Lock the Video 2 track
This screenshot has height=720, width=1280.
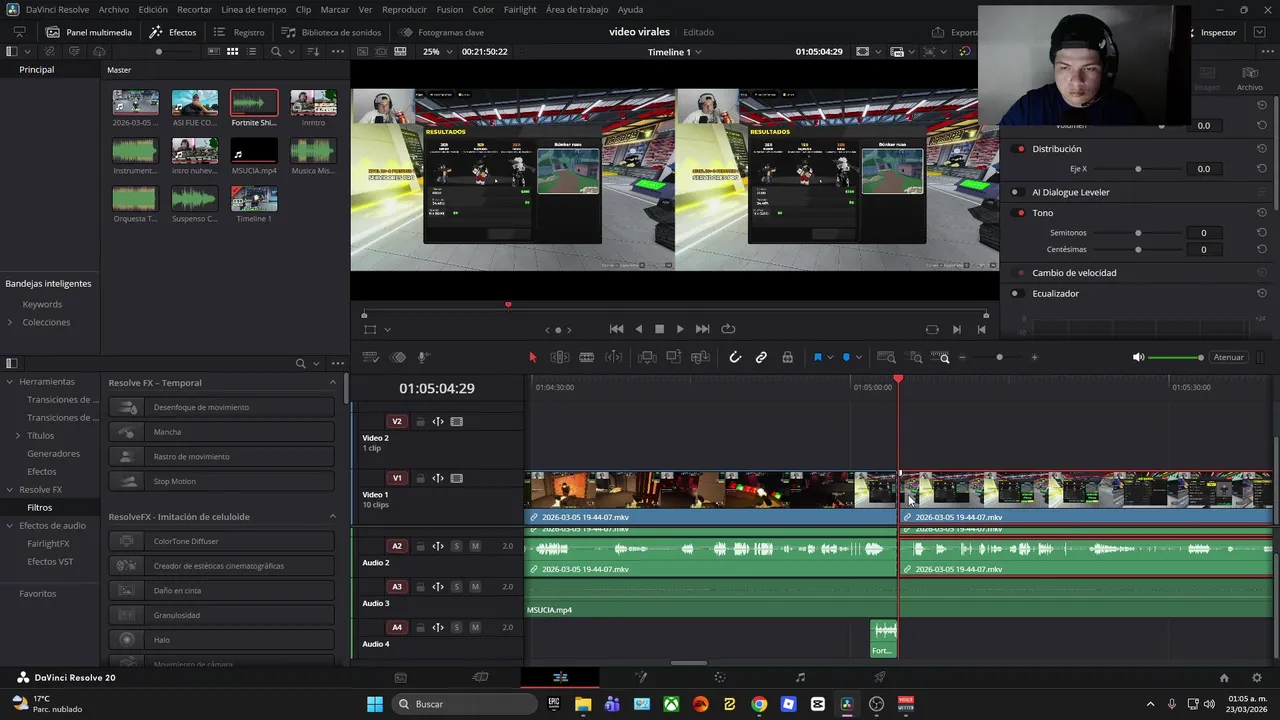click(x=420, y=422)
